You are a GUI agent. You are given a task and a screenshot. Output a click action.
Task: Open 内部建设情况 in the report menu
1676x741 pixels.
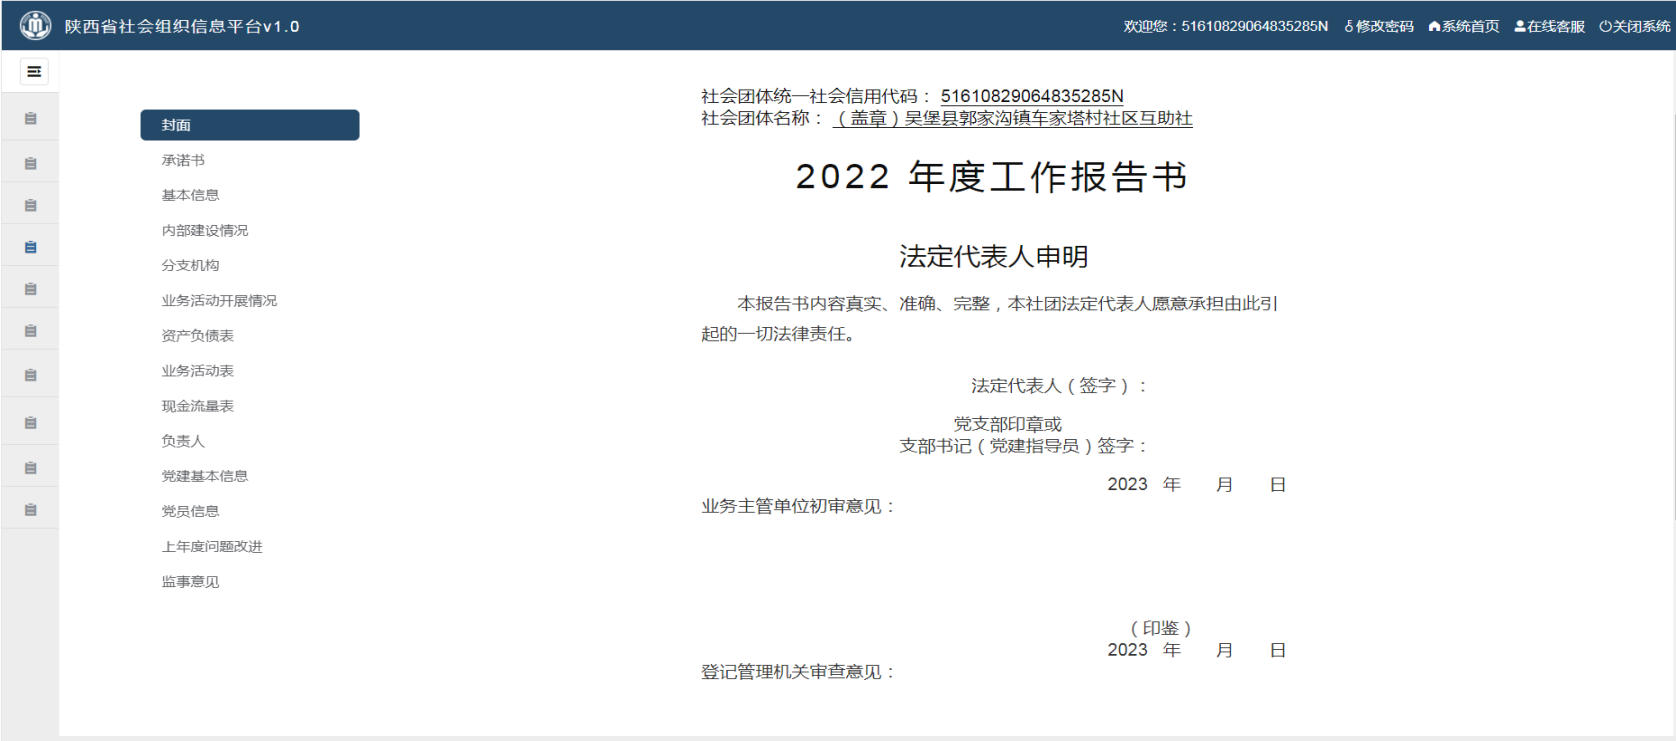tap(205, 230)
